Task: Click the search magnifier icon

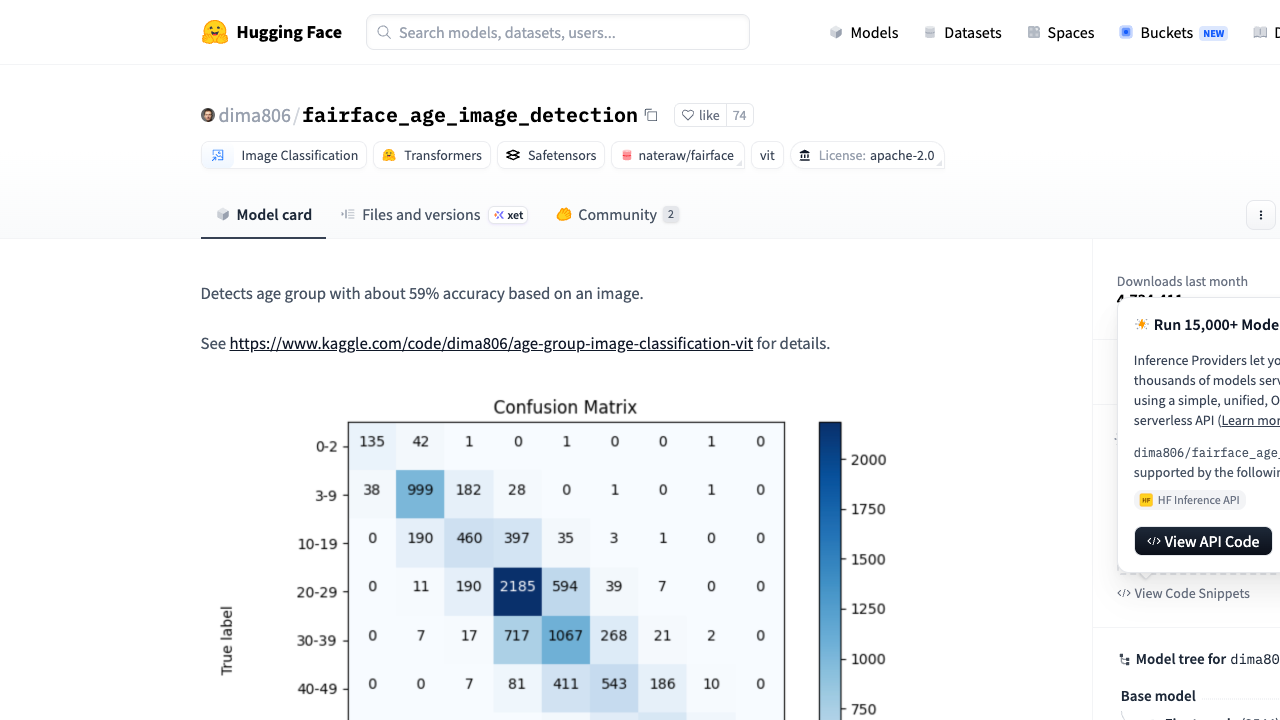Action: coord(384,32)
